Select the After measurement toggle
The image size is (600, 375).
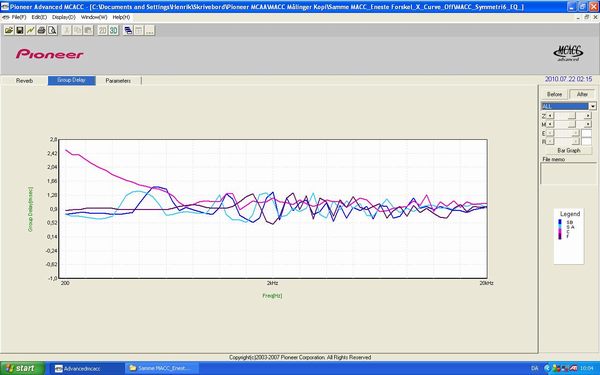click(x=582, y=94)
